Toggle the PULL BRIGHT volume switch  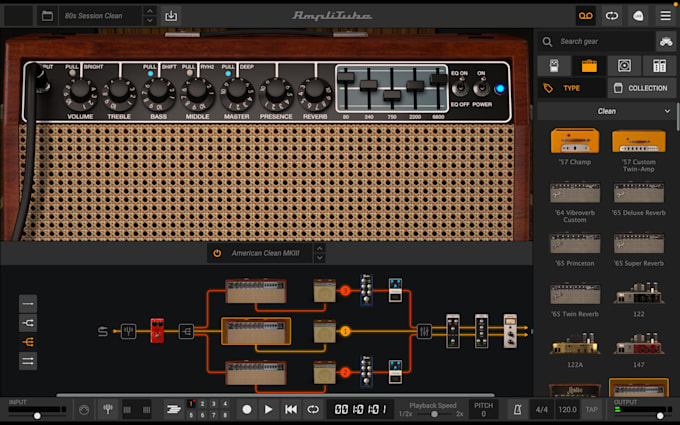pos(72,73)
